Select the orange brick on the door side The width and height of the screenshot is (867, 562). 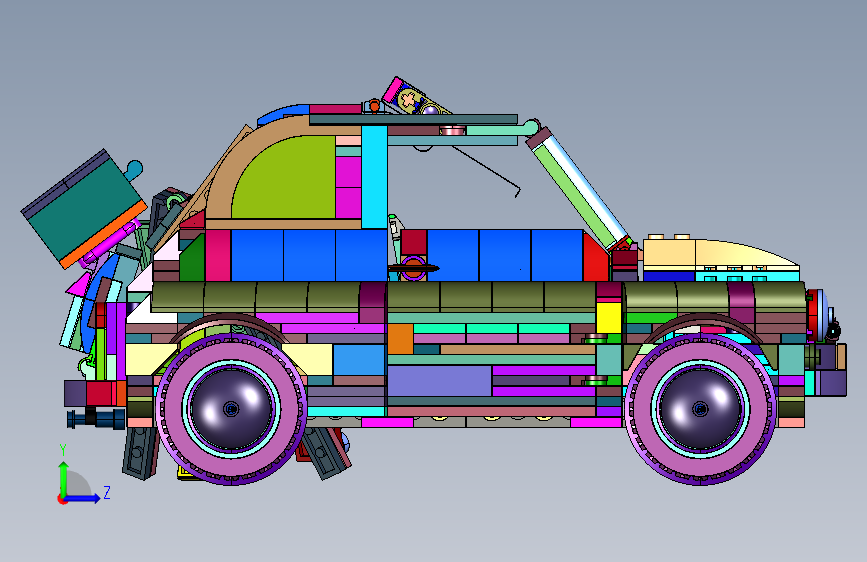tap(400, 339)
